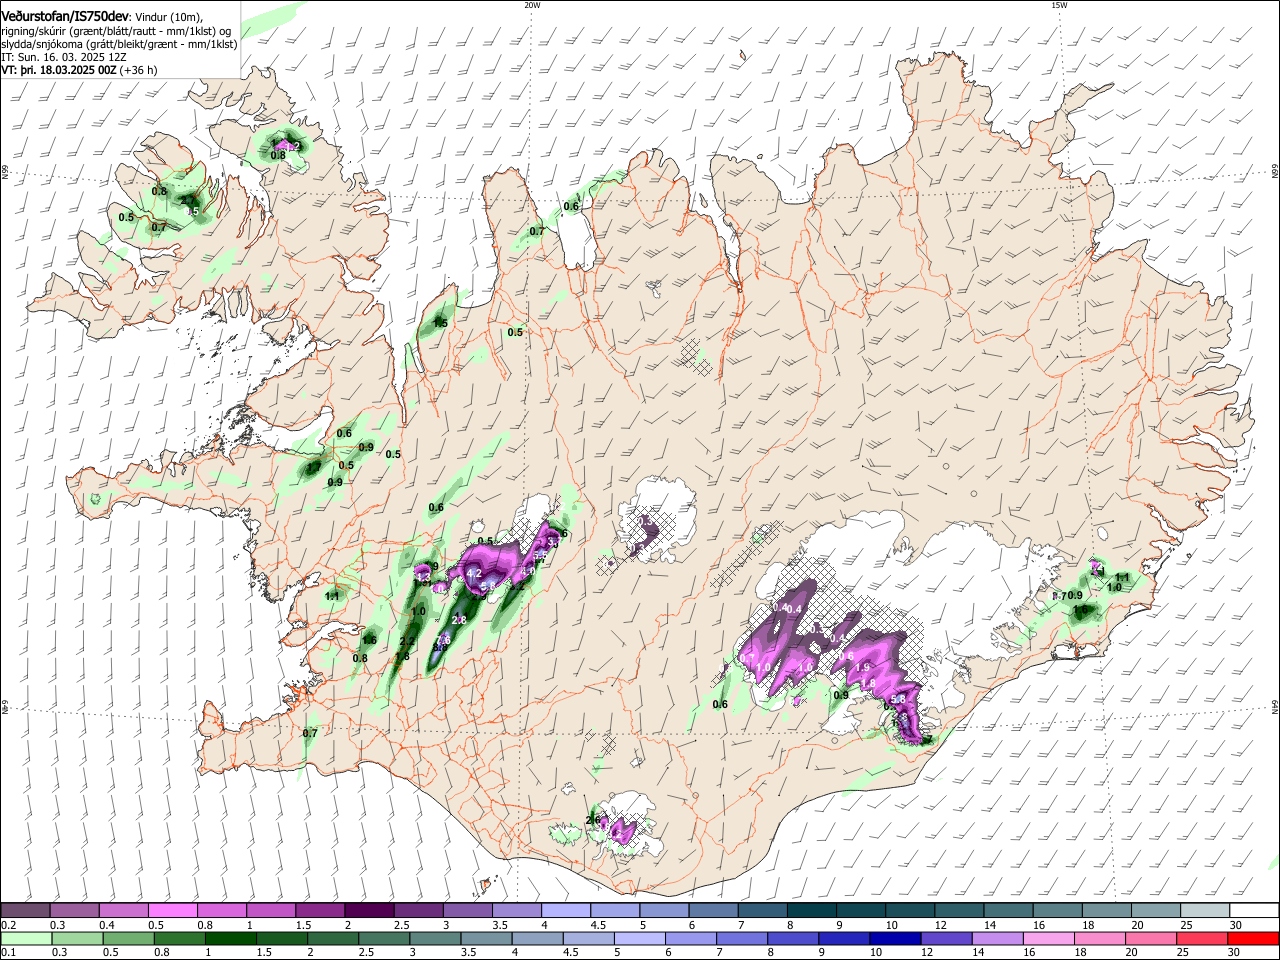Click the 0.2 label of the purple snow scale

tap(8, 925)
